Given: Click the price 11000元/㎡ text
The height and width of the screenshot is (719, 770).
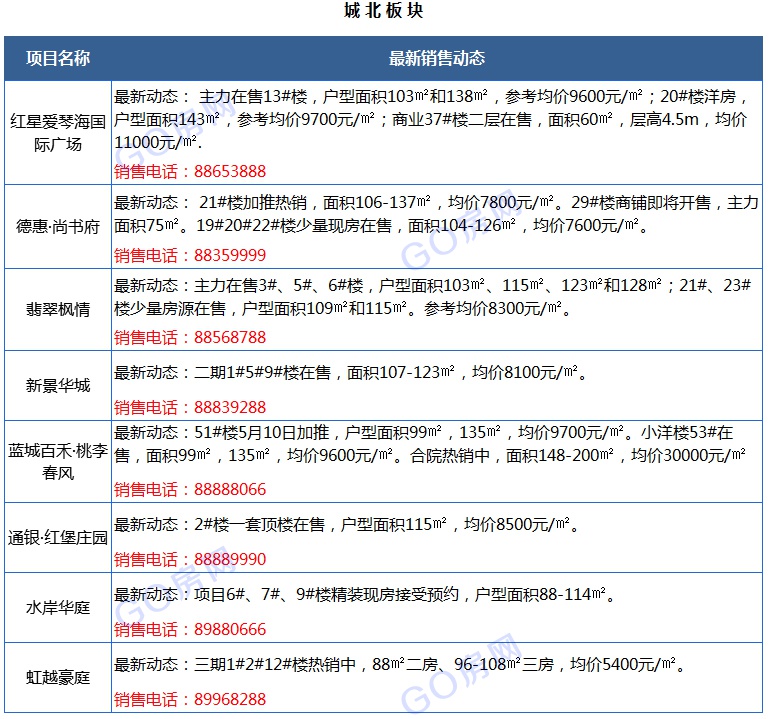Looking at the screenshot, I should point(156,142).
